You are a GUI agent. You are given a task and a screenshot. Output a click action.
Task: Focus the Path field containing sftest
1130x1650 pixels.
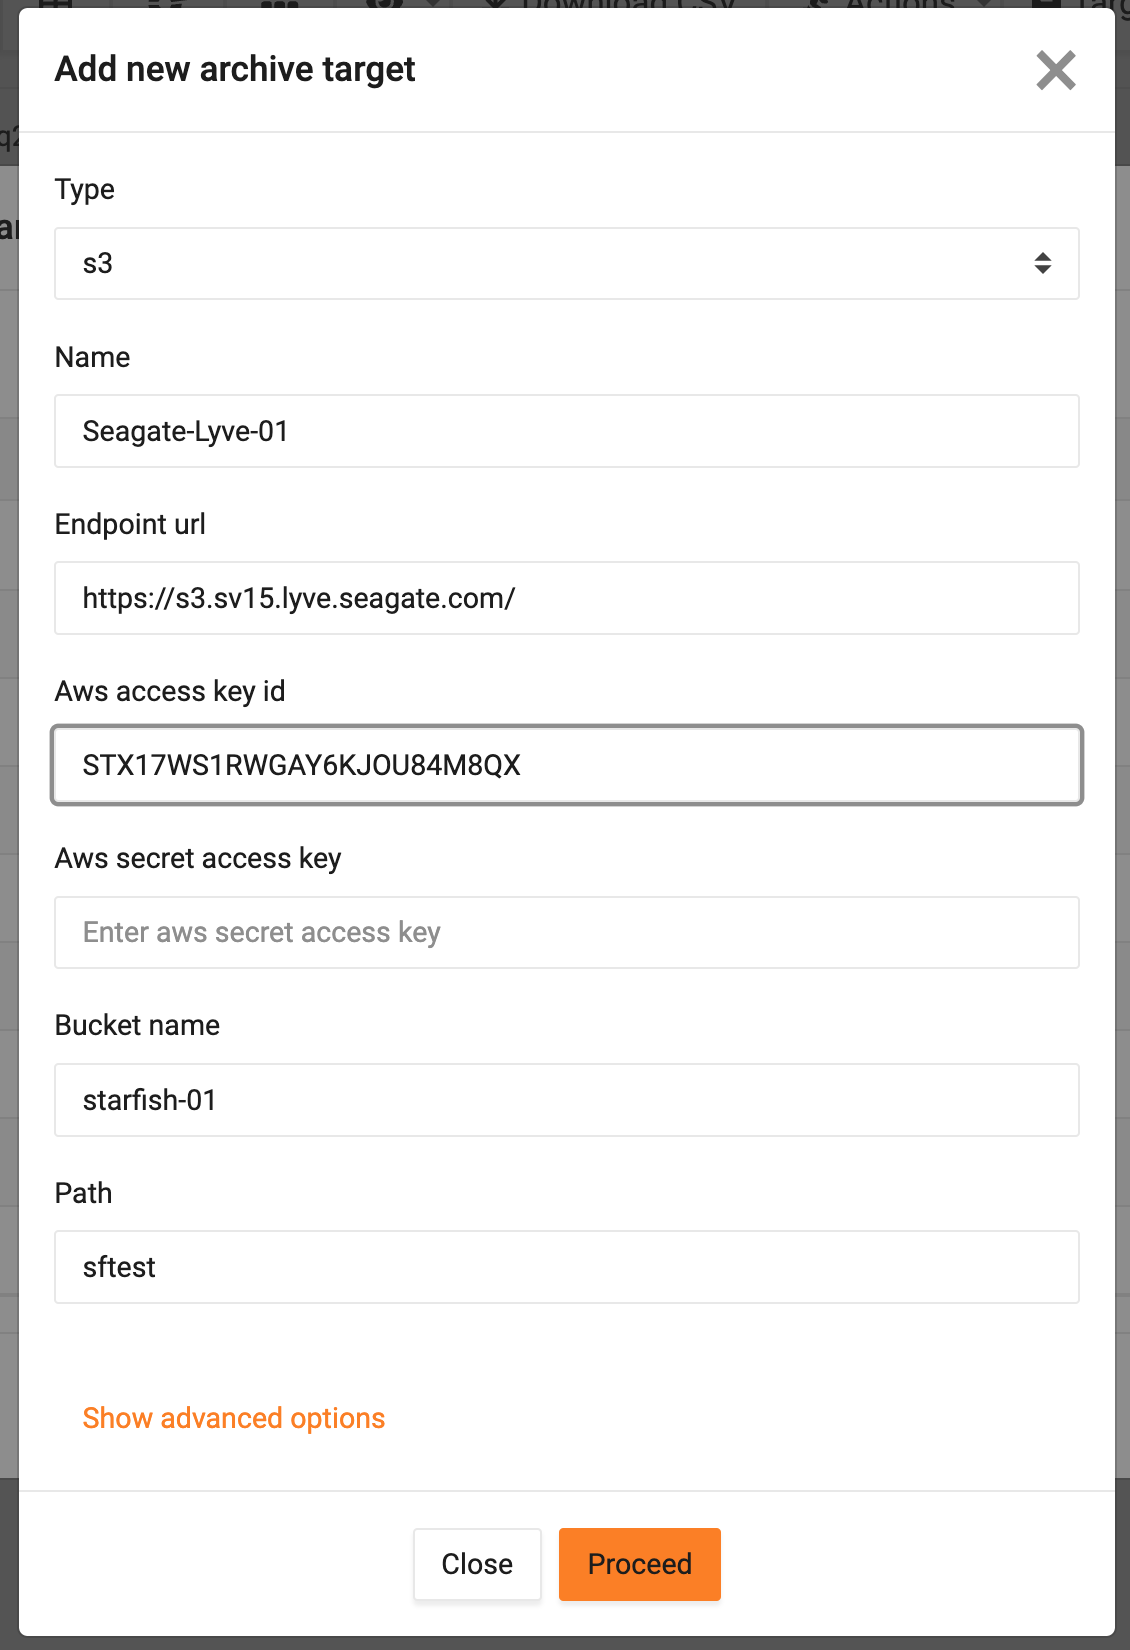coord(566,1267)
